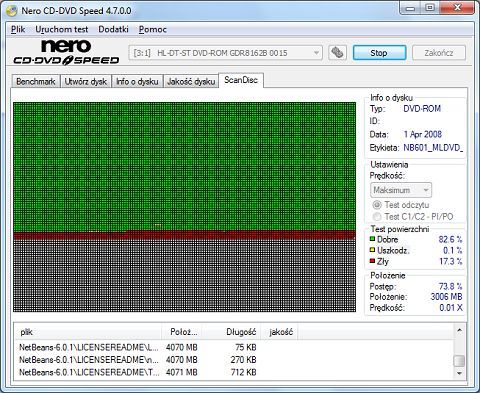Click the 73.8 % Postęp value
Viewport: 480px width, 393px height.
[450, 286]
